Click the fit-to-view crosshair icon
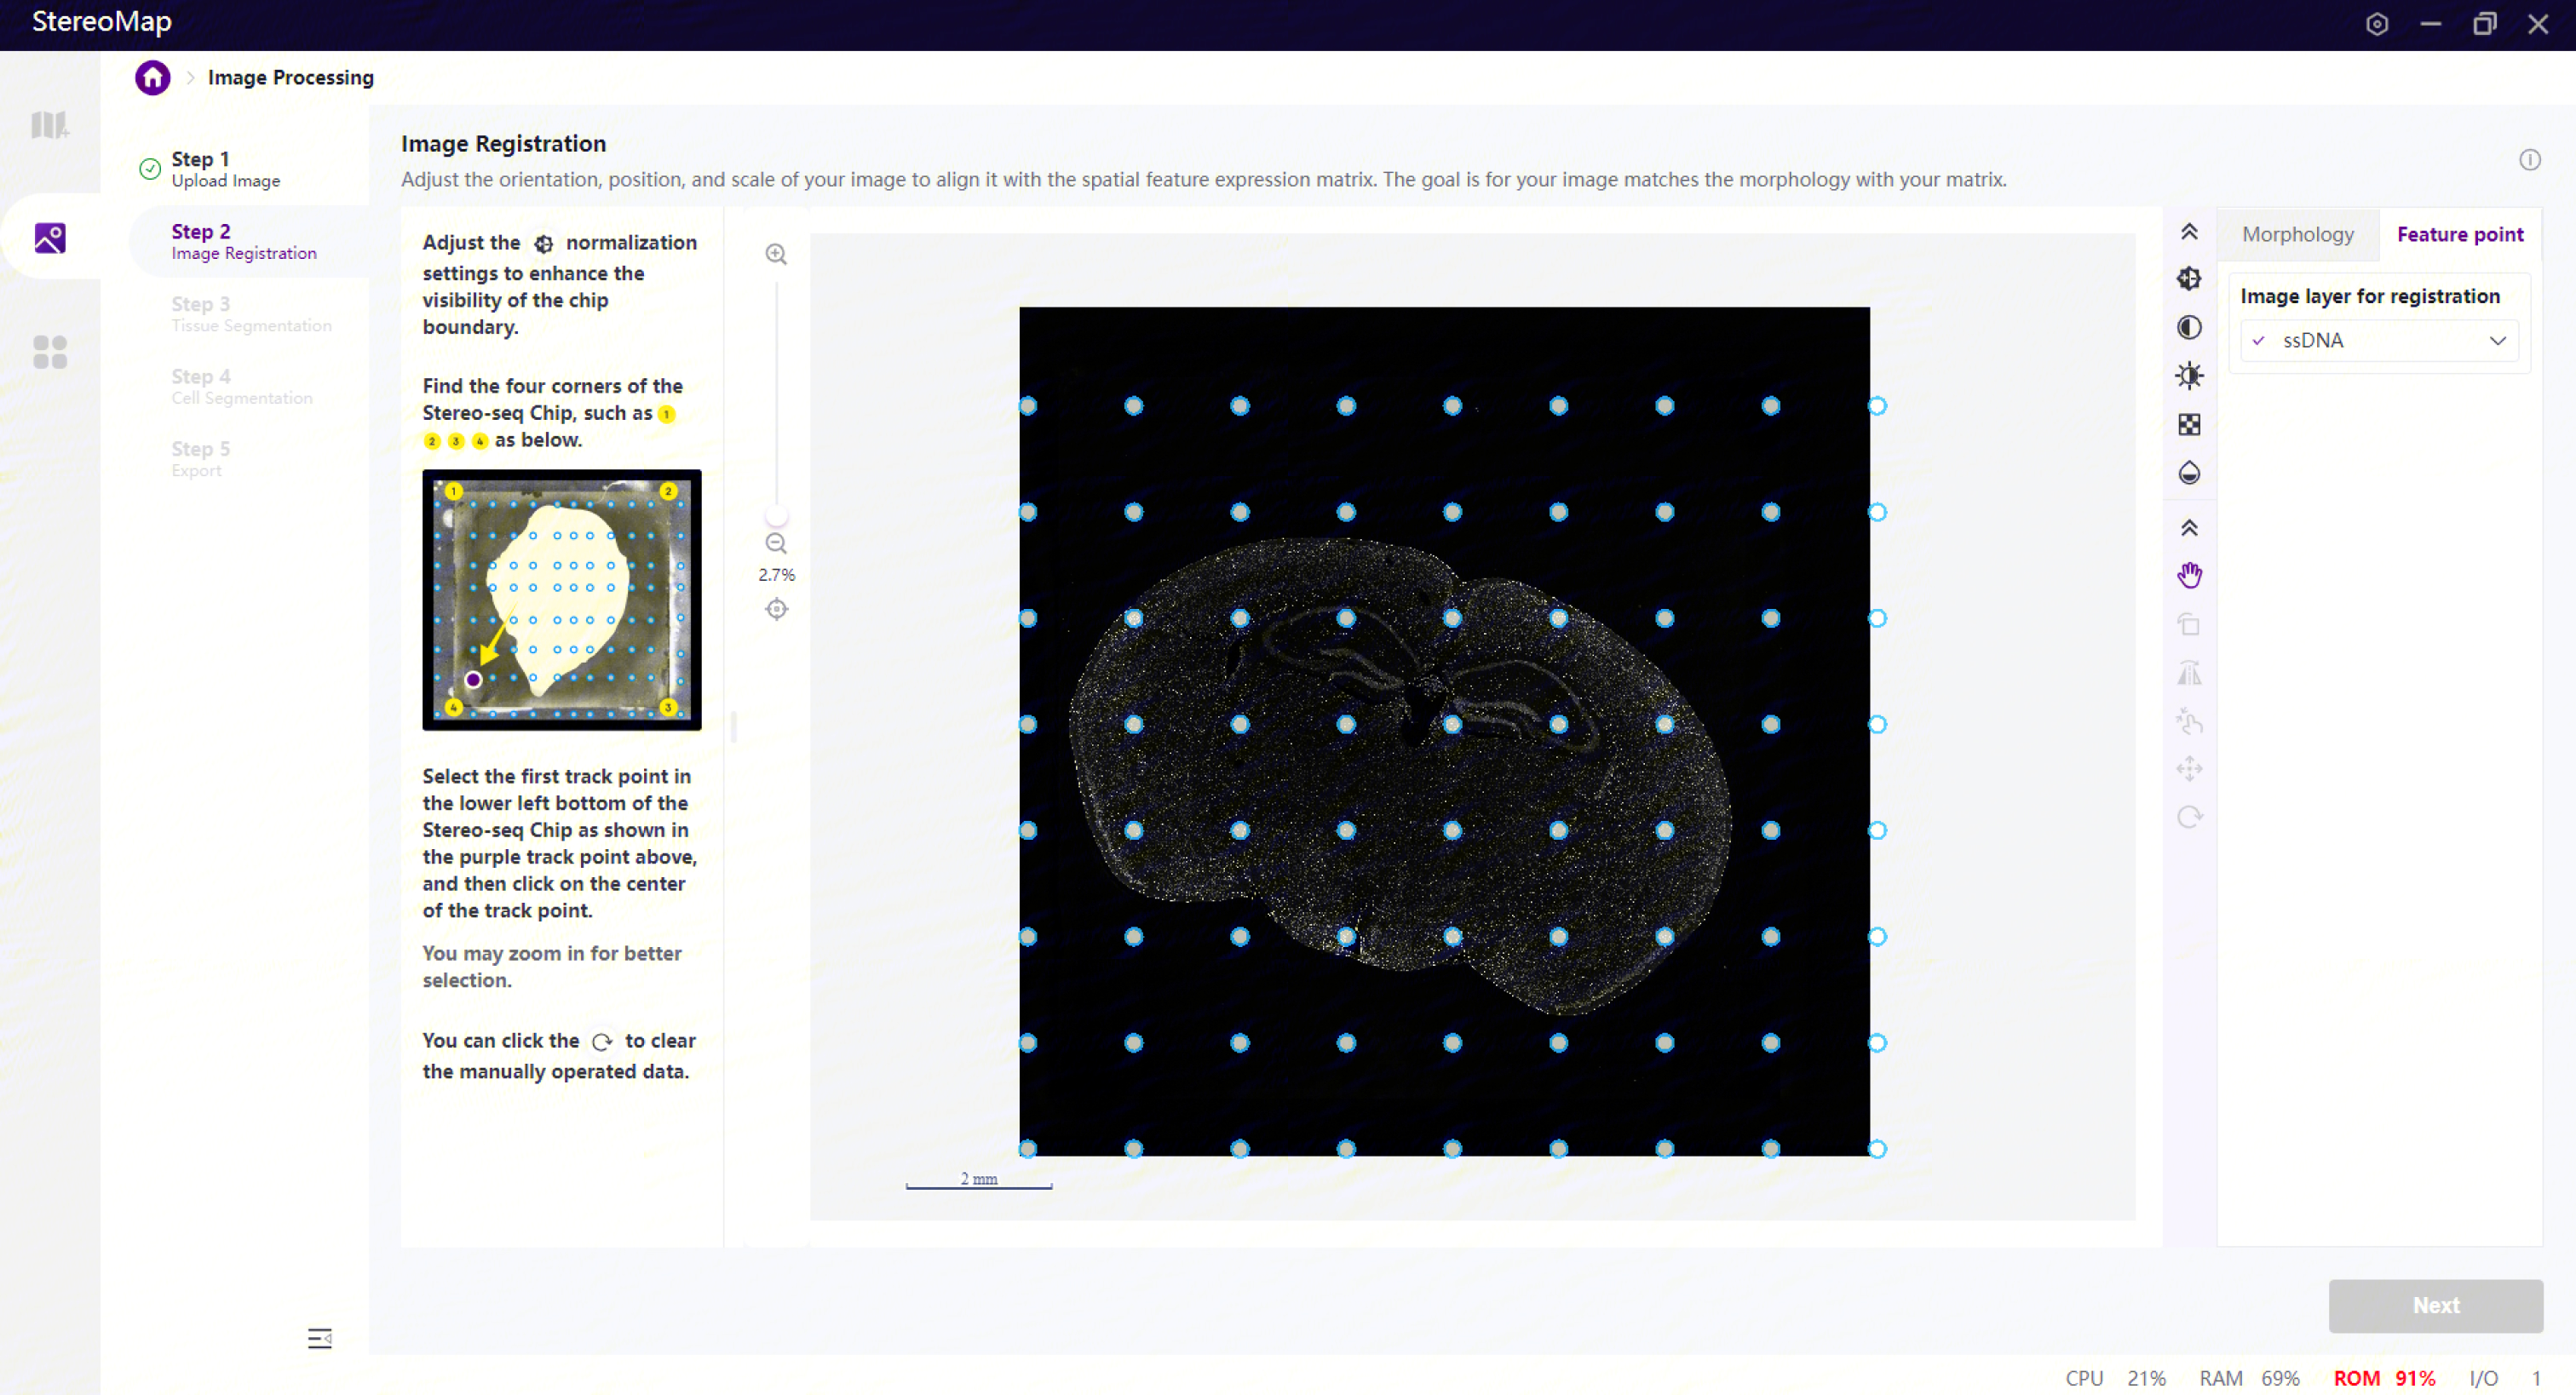 point(776,609)
